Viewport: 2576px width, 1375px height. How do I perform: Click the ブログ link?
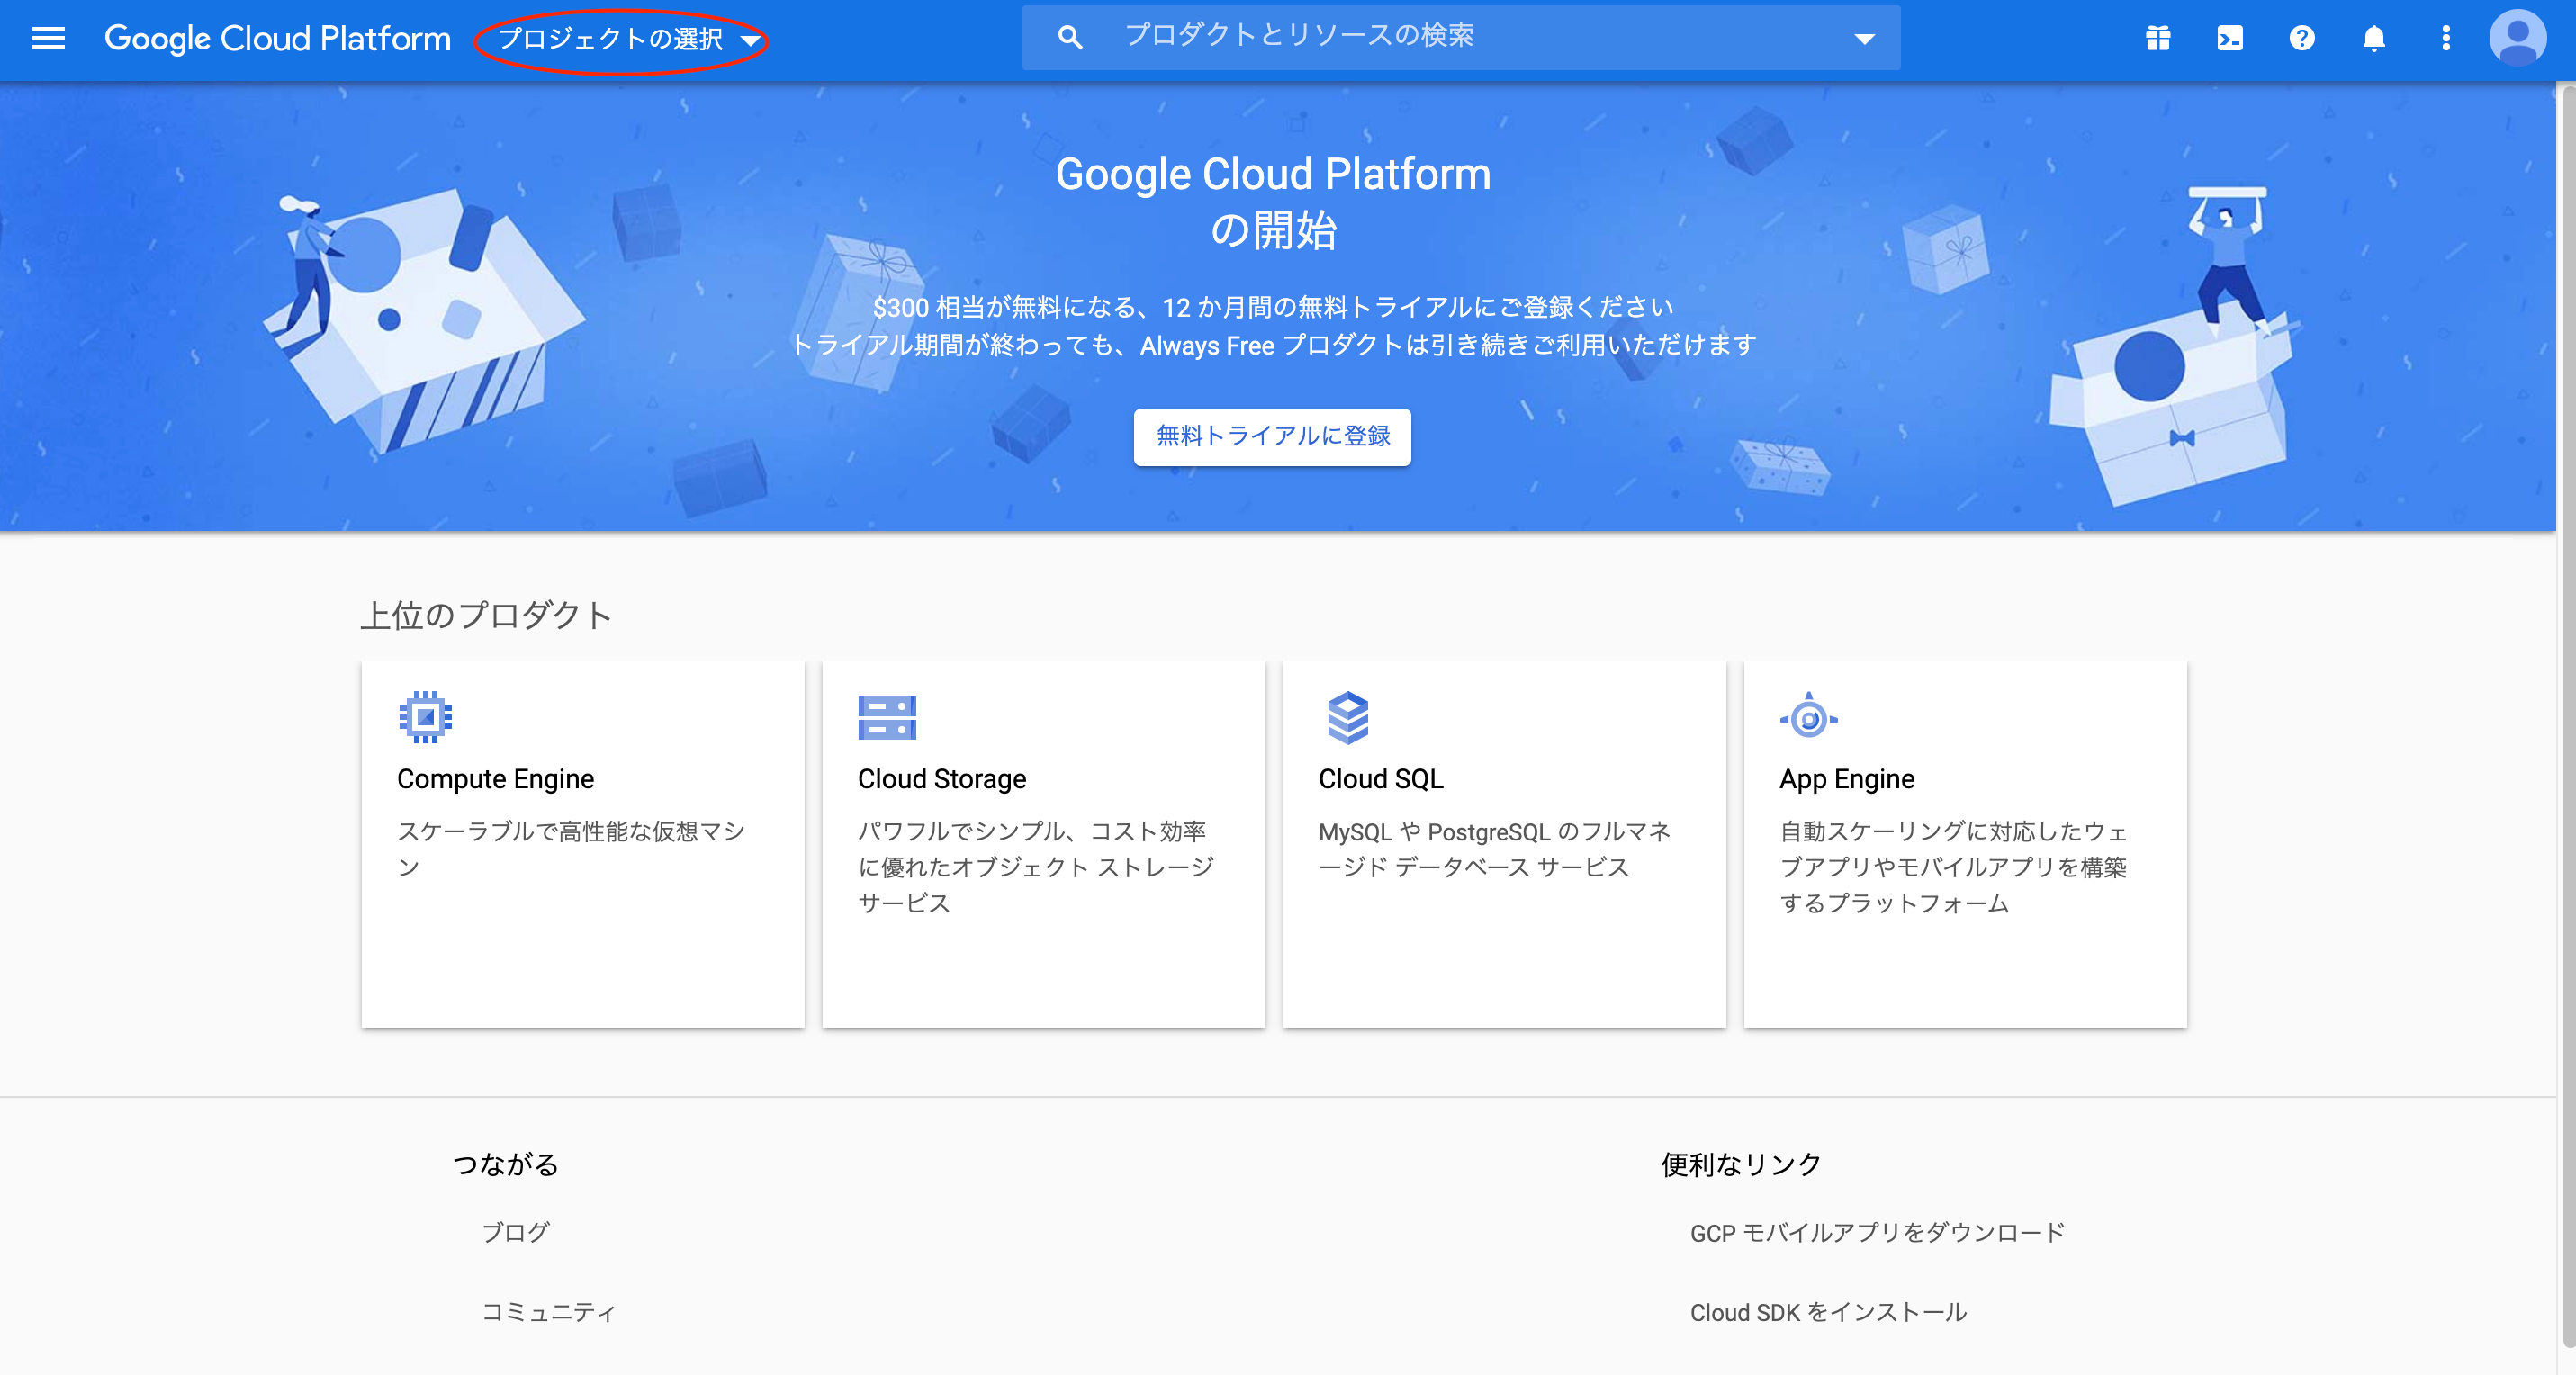pyautogui.click(x=516, y=1232)
